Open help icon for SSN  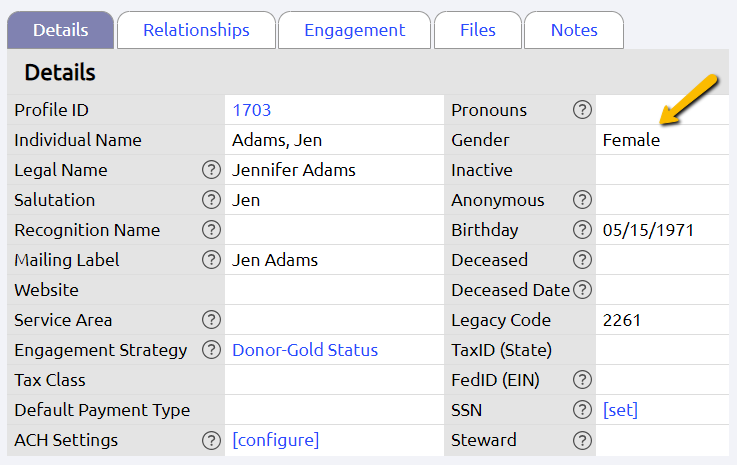582,410
